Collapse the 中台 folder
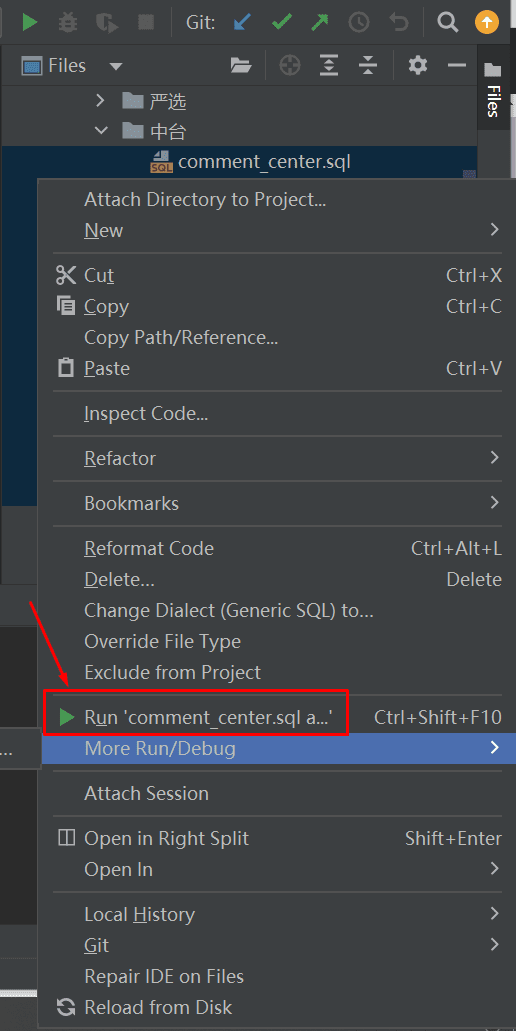The width and height of the screenshot is (516, 1031). pyautogui.click(x=101, y=130)
